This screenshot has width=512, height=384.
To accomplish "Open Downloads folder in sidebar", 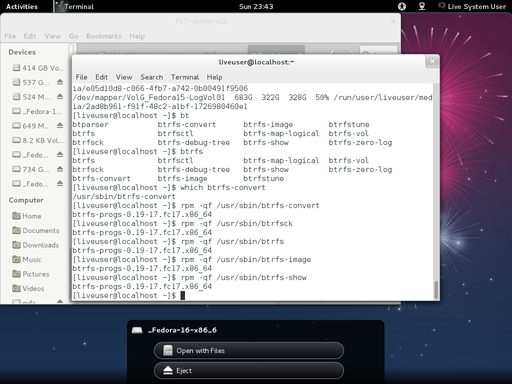I will pyautogui.click(x=35, y=245).
